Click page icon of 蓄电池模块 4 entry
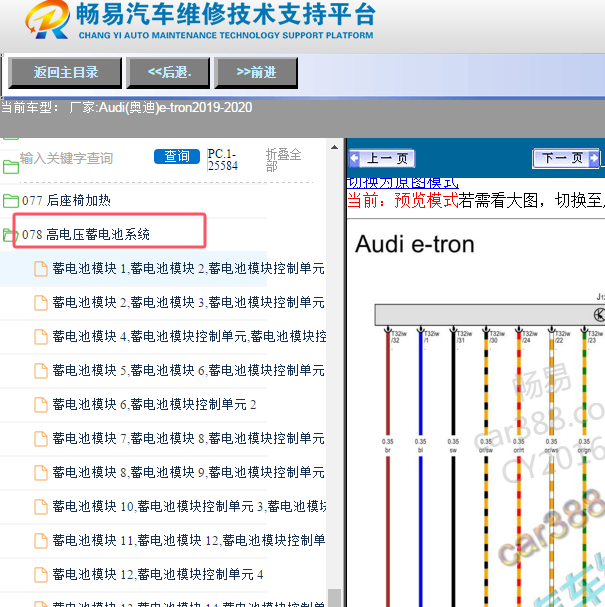Image resolution: width=605 pixels, height=607 pixels. (41, 337)
